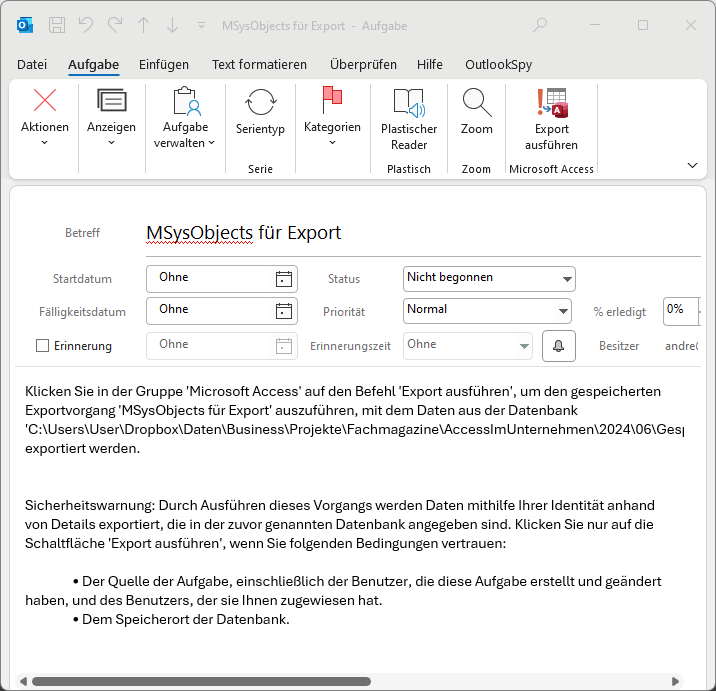The height and width of the screenshot is (691, 716).
Task: Open the Fälligkeitsdatum calendar picker
Action: pyautogui.click(x=284, y=311)
